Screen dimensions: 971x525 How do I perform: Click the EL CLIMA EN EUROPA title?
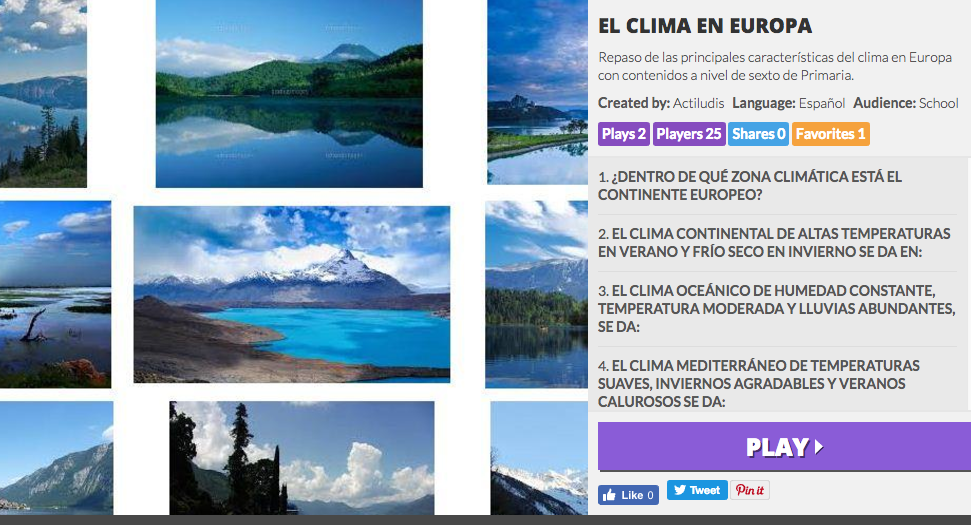pyautogui.click(x=705, y=26)
